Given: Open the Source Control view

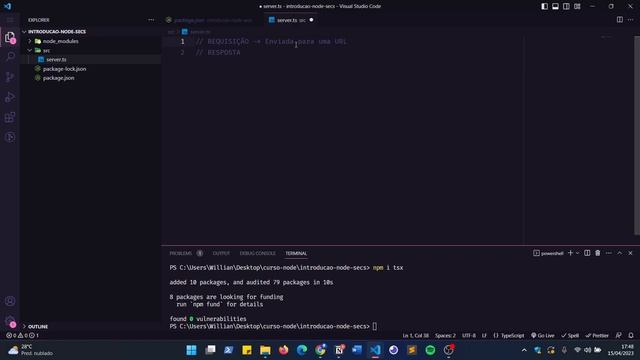Looking at the screenshot, I should click(x=10, y=77).
